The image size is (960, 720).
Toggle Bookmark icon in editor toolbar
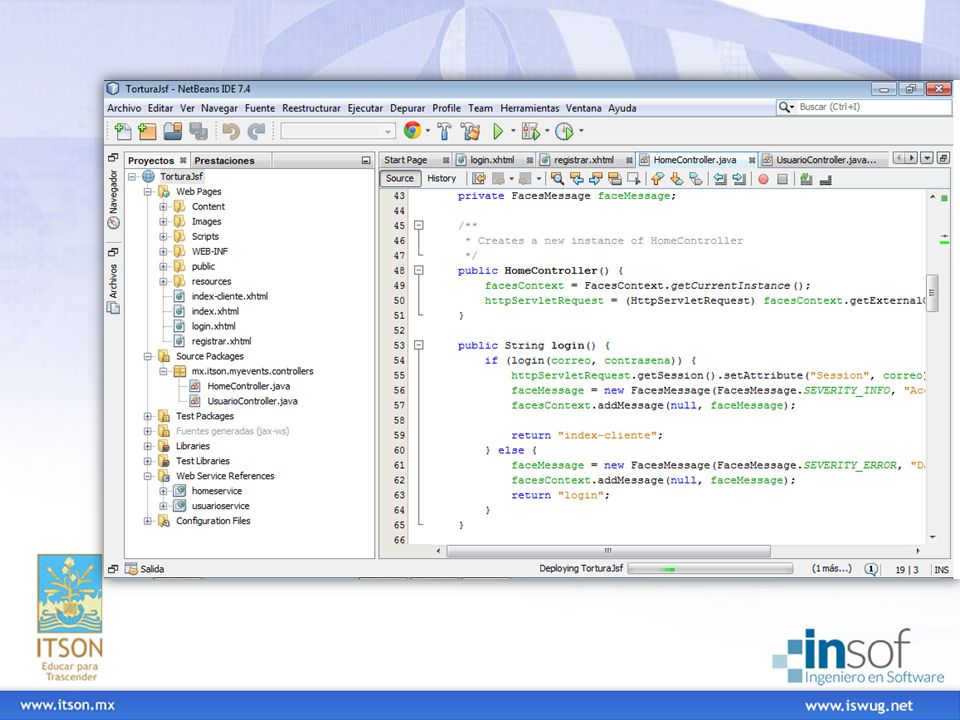(696, 179)
